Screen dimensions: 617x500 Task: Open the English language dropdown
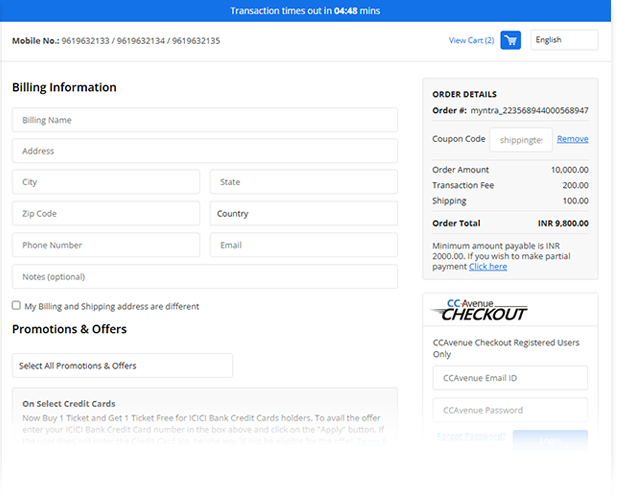click(x=564, y=40)
